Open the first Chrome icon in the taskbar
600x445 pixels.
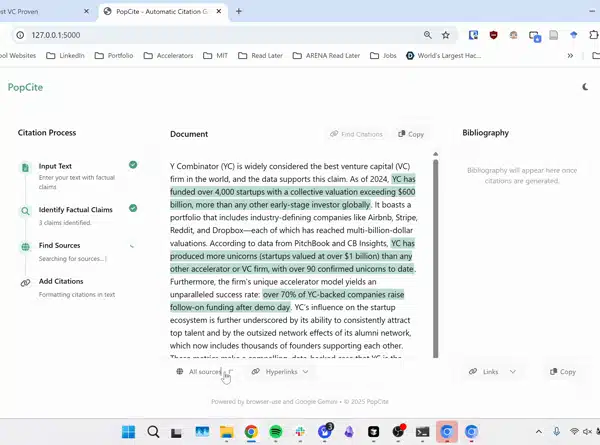251,432
